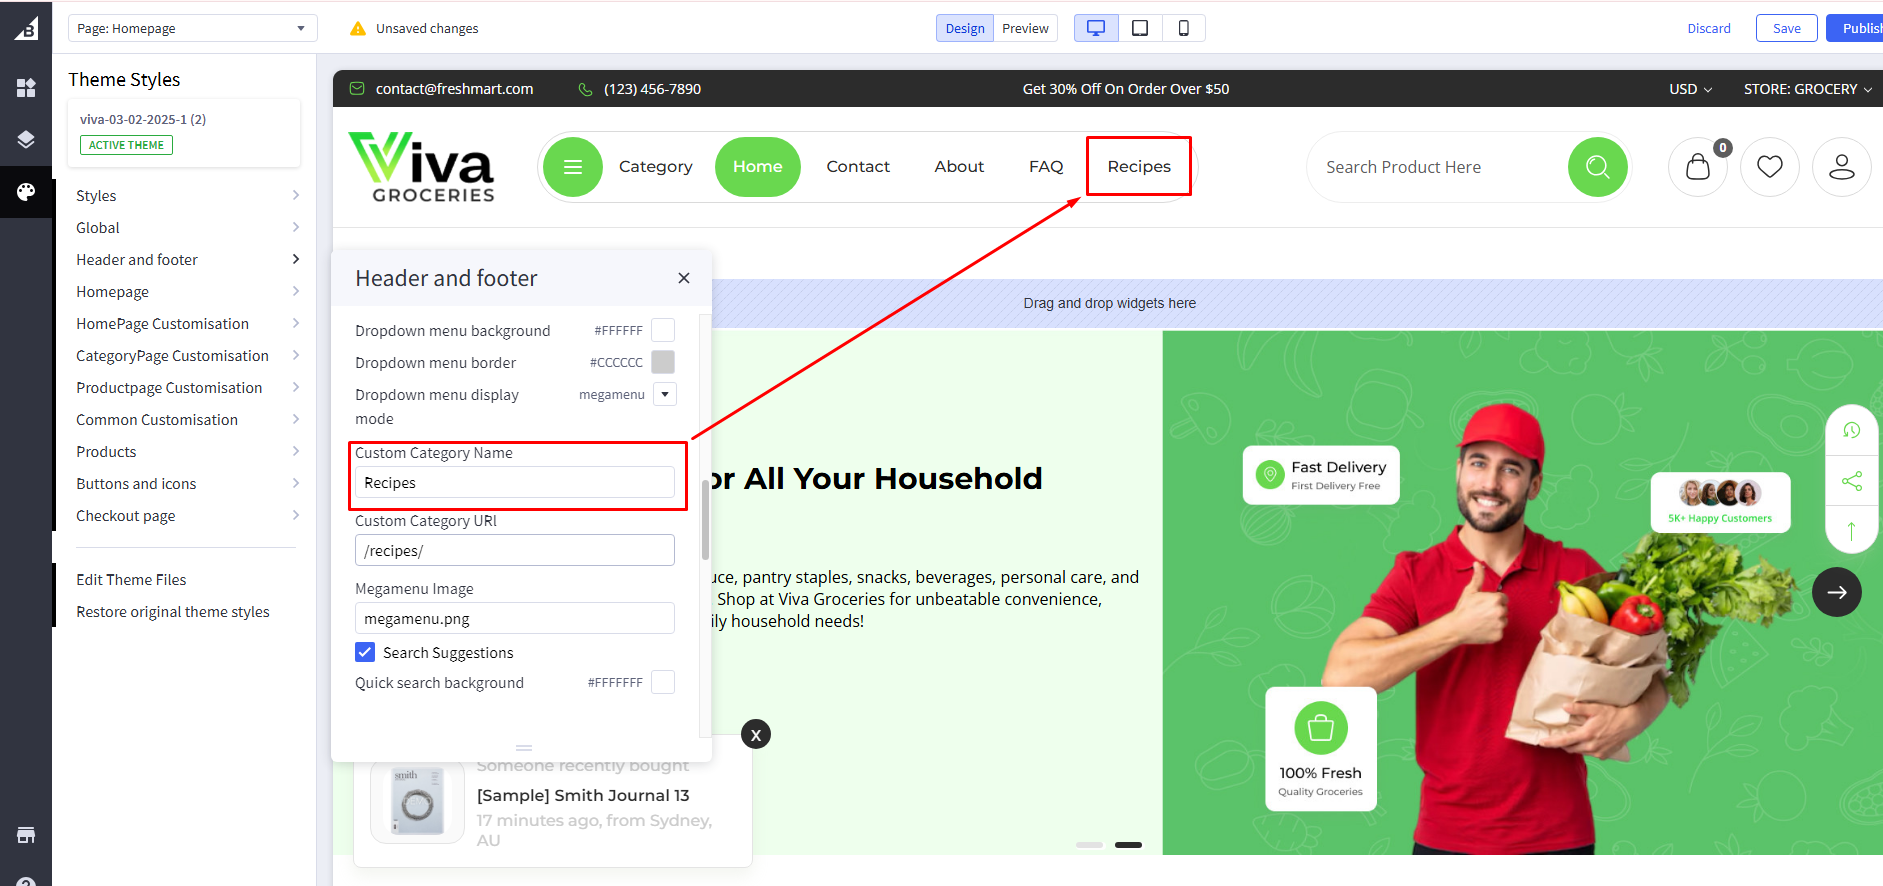
Task: Open the Recipes nav item
Action: (1139, 167)
